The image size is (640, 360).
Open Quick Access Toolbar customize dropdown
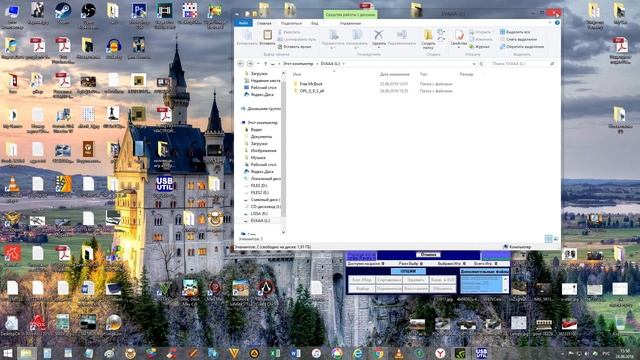click(260, 14)
